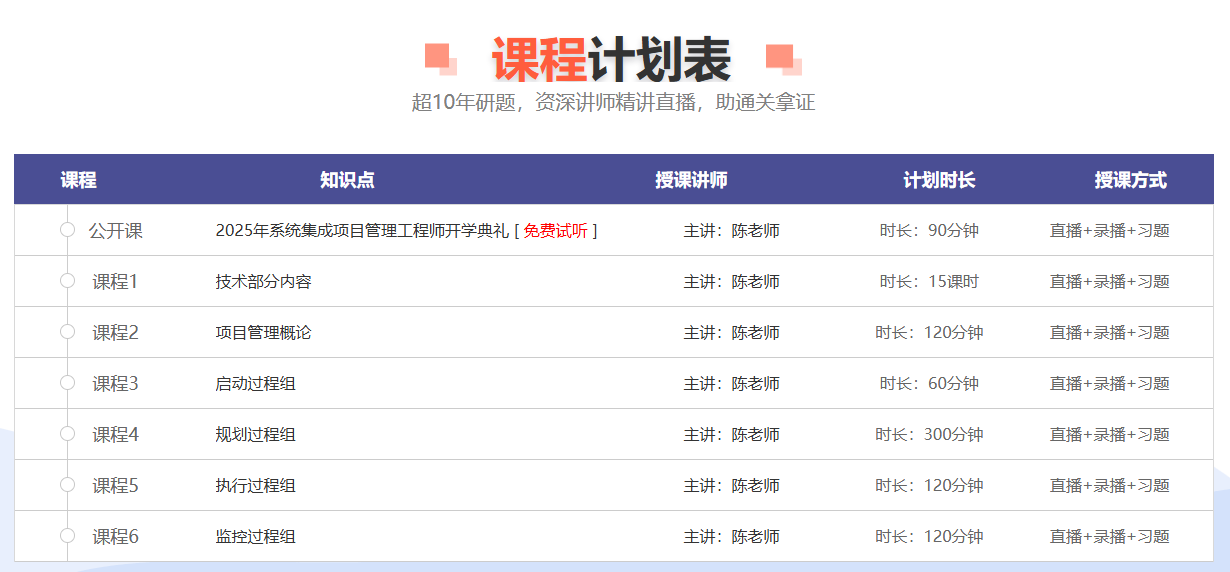The image size is (1230, 572).
Task: Open the 免费试听 free trial link
Action: pos(555,231)
